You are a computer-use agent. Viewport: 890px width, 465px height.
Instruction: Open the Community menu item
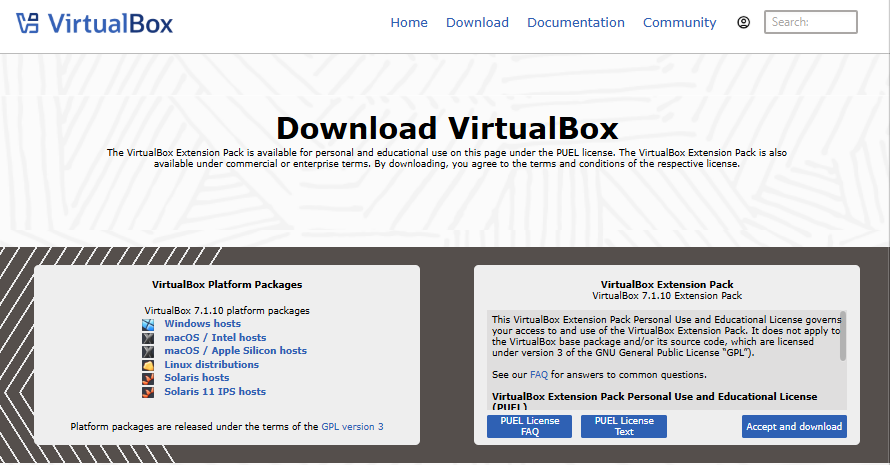coord(679,23)
